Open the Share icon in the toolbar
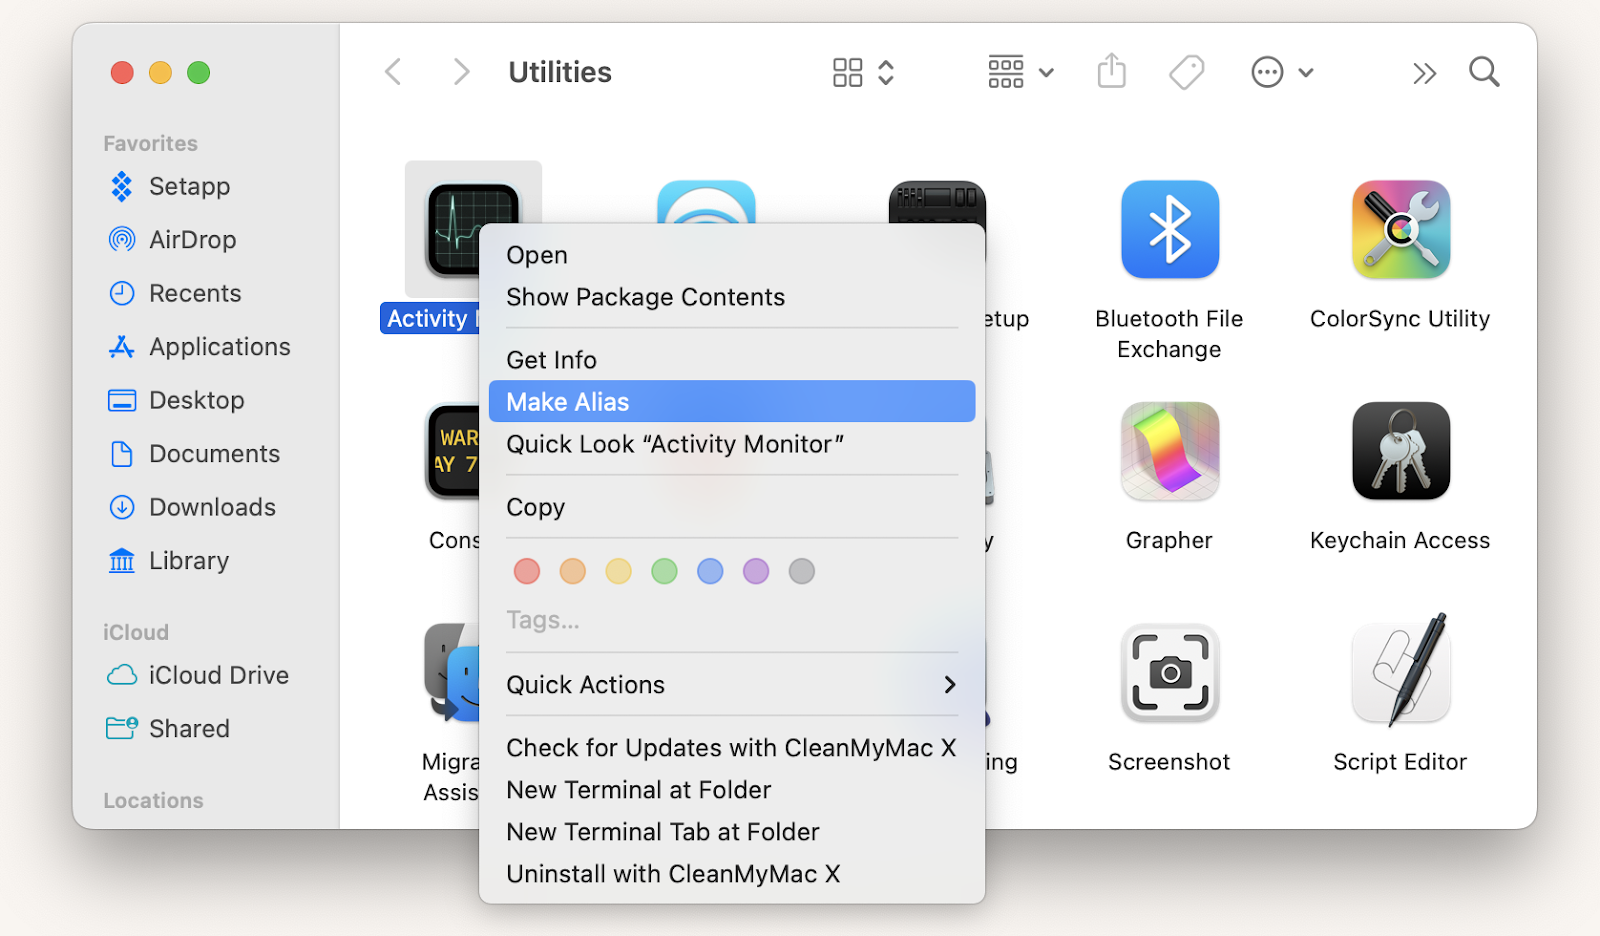Screen dimensions: 1600x936 pyautogui.click(x=1111, y=71)
